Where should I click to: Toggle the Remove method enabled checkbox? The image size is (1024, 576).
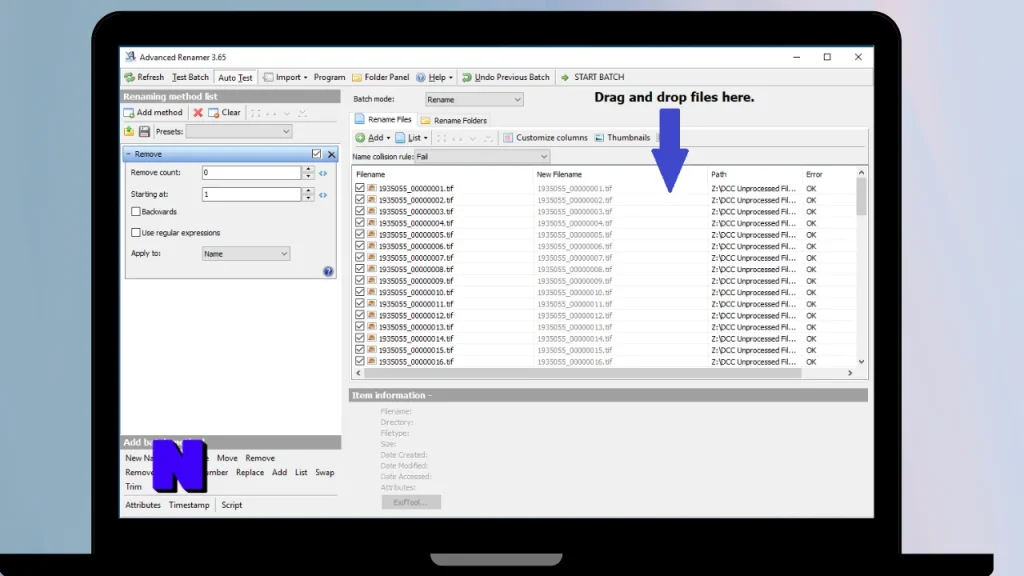317,154
